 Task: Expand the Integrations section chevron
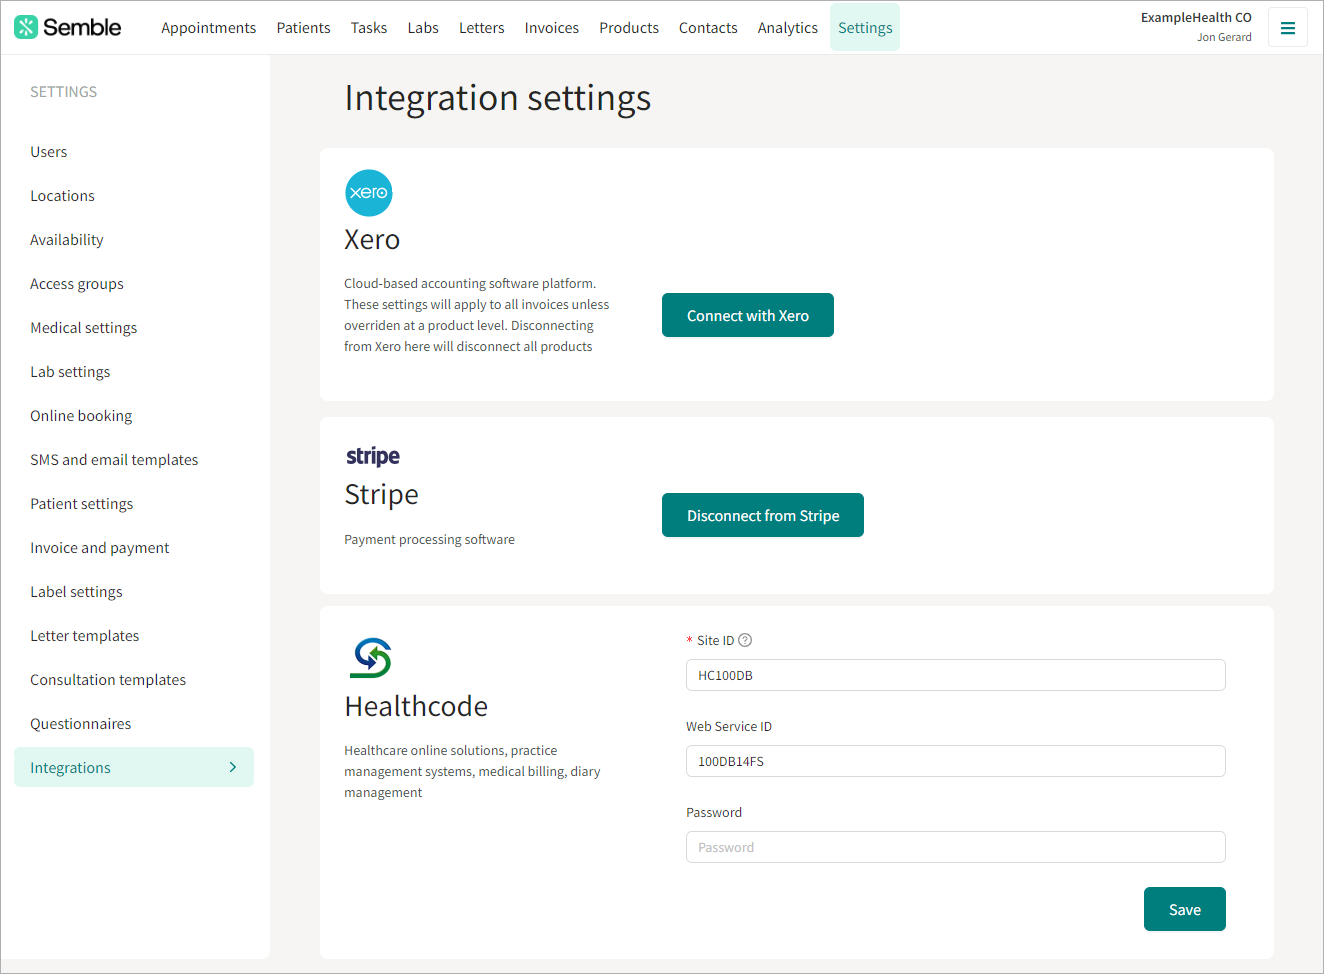[x=233, y=767]
